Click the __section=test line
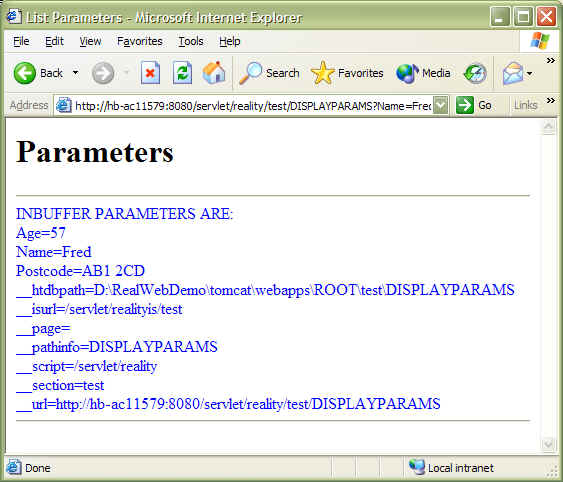This screenshot has width=563, height=482. click(60, 385)
